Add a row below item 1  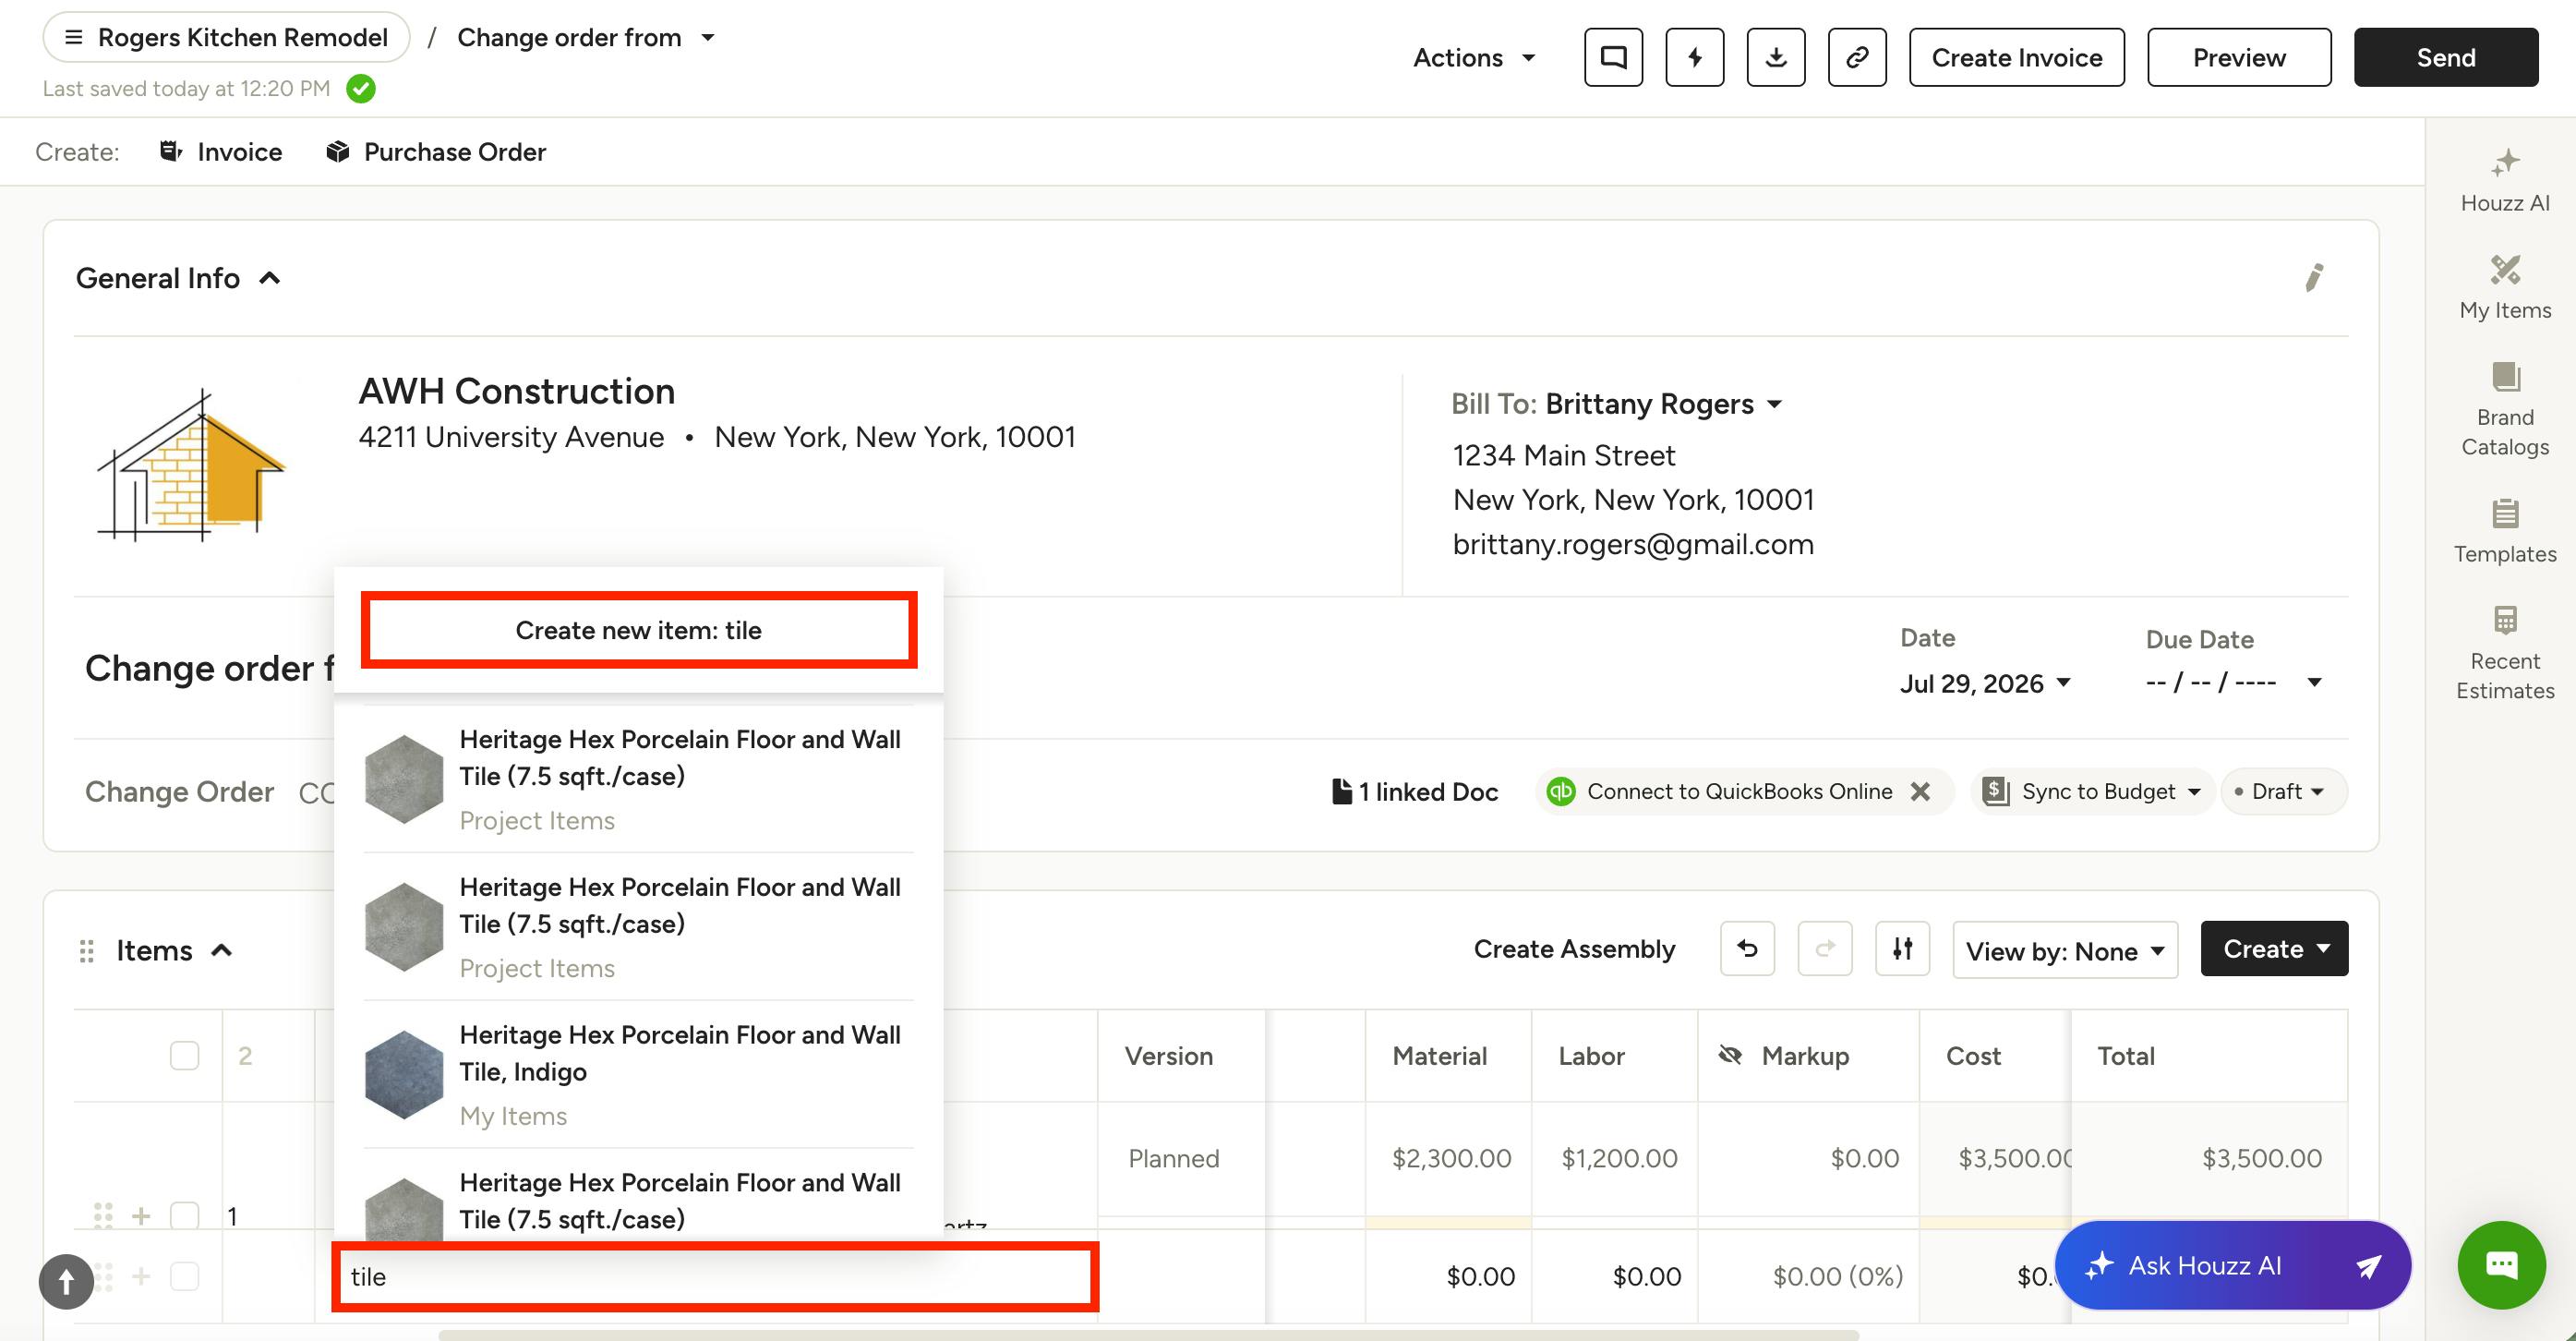click(141, 1216)
